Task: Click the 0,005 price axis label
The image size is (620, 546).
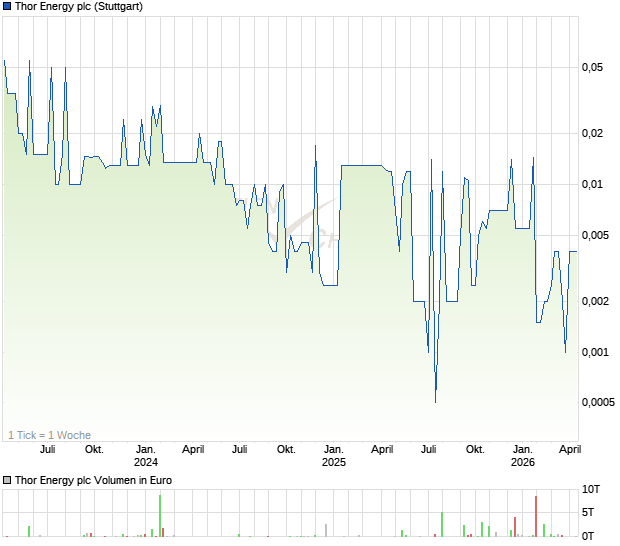Action: tap(595, 235)
